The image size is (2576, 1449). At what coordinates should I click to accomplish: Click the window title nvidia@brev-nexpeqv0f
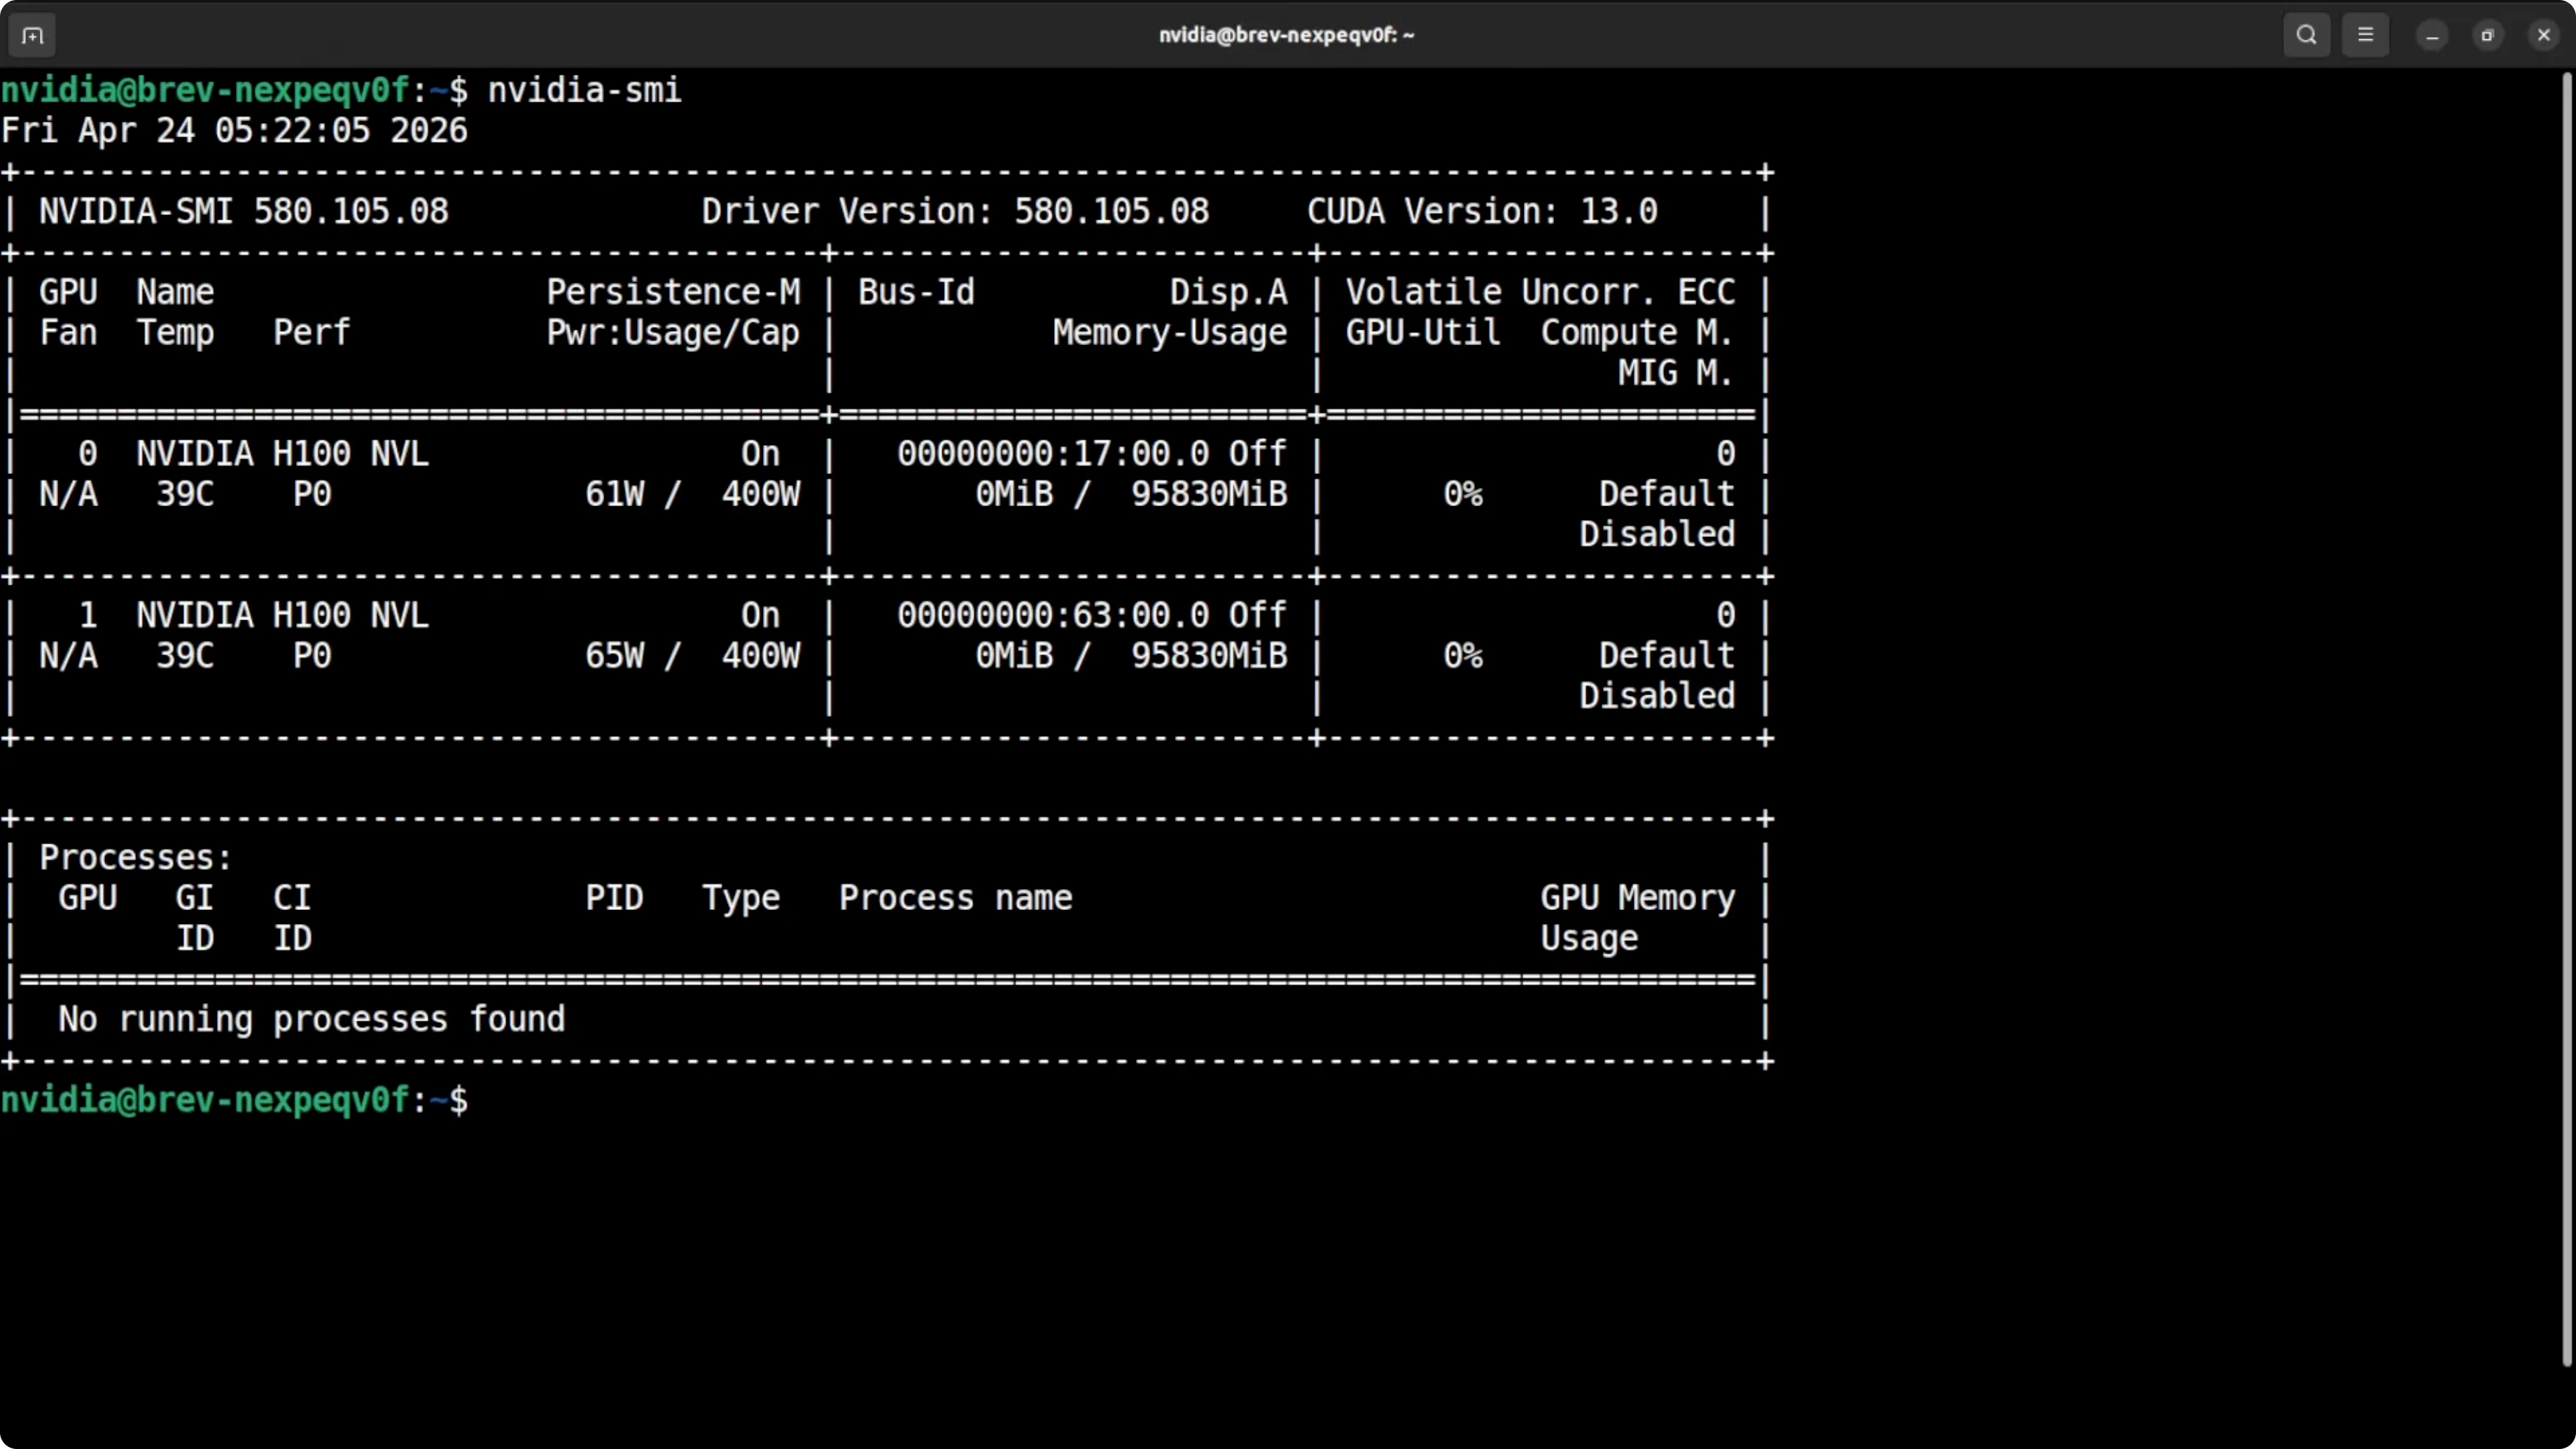tap(1286, 35)
